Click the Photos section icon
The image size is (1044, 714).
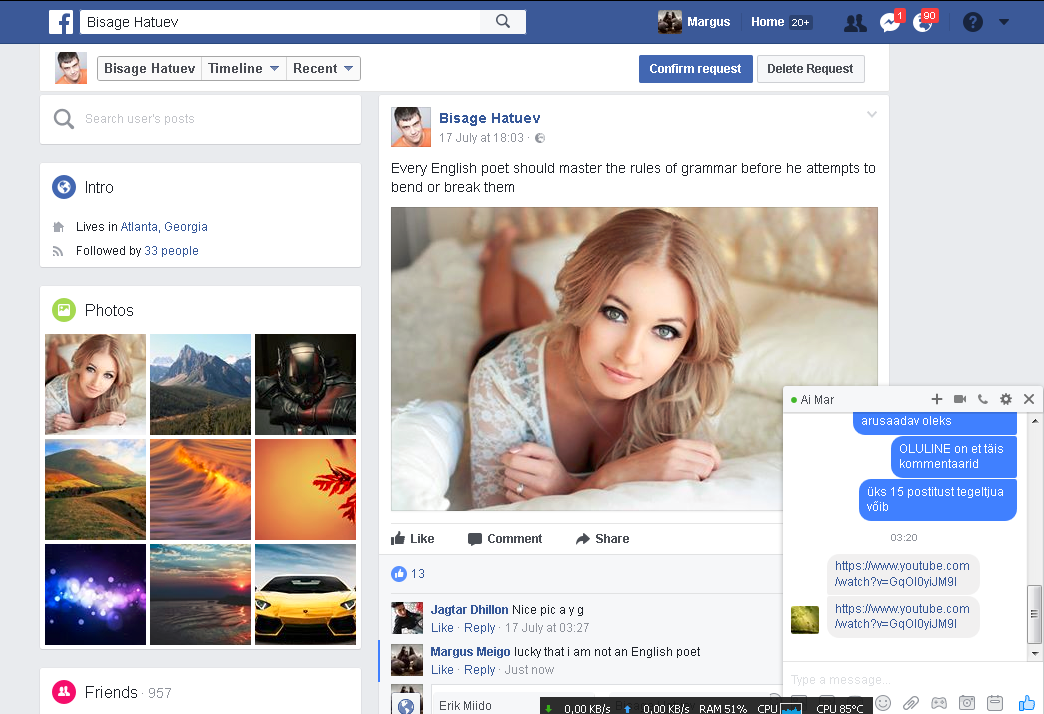[x=64, y=310]
